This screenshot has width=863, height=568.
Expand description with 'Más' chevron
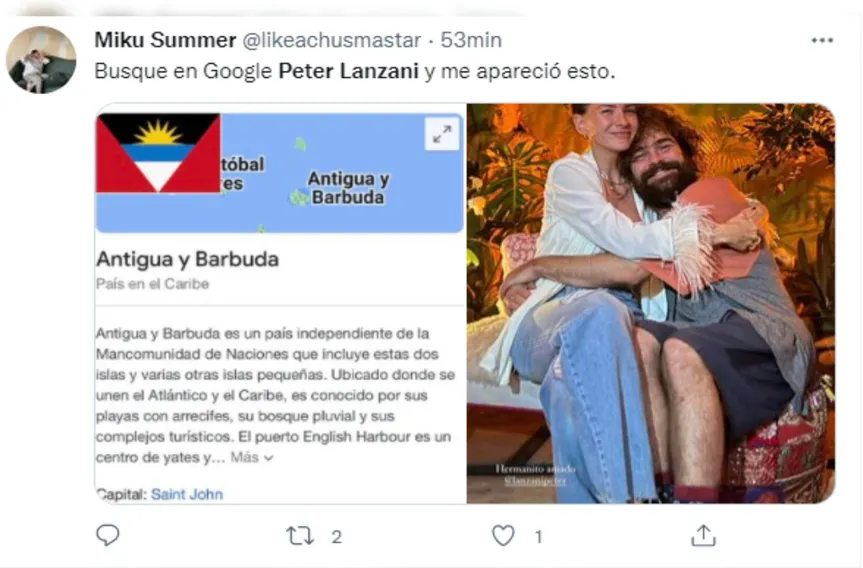coord(252,457)
